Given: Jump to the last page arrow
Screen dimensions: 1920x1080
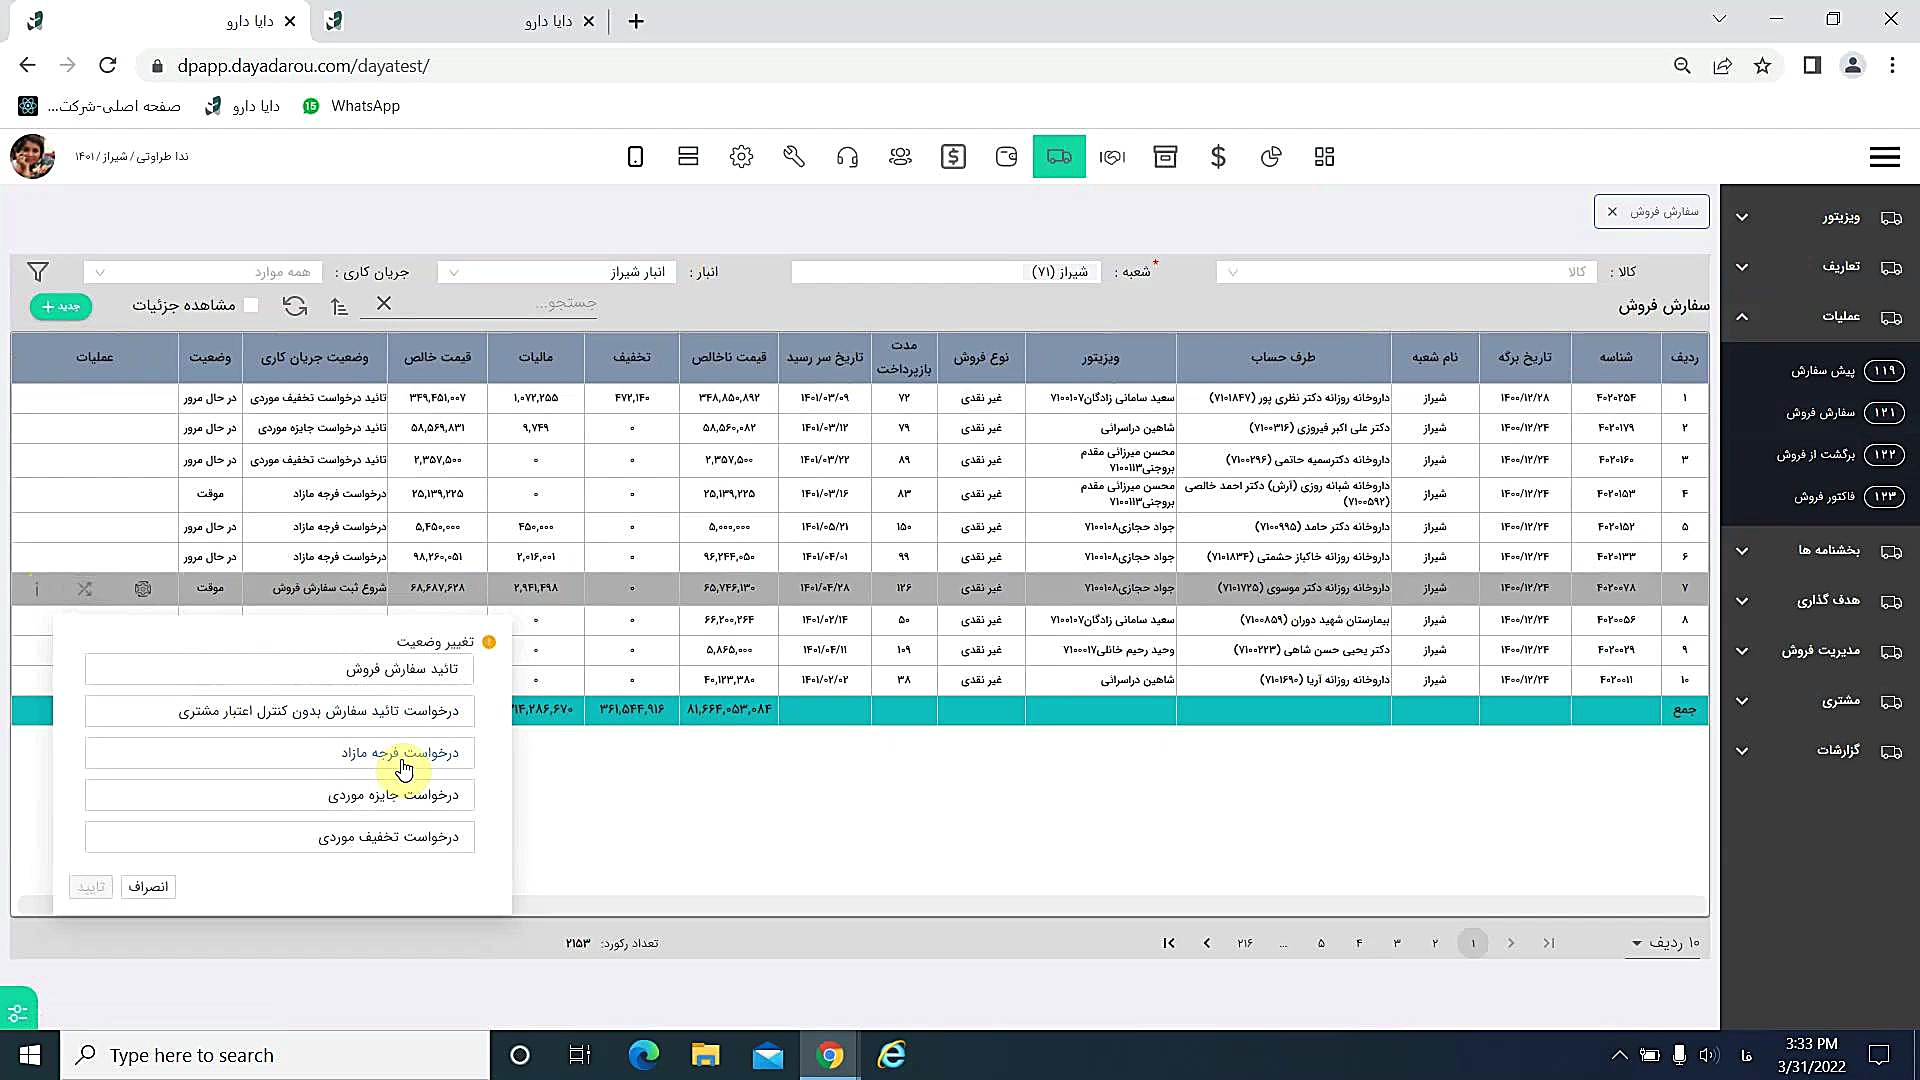Looking at the screenshot, I should [x=1169, y=943].
